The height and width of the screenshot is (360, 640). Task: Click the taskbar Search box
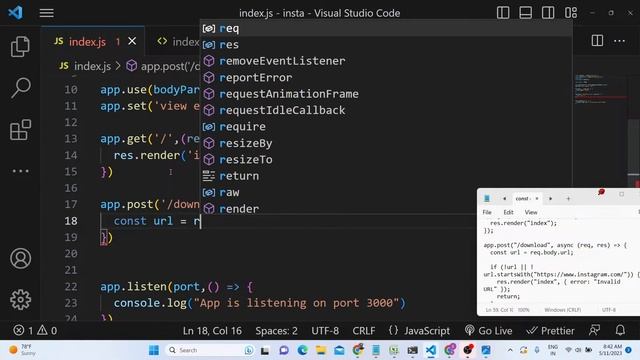[x=210, y=350]
